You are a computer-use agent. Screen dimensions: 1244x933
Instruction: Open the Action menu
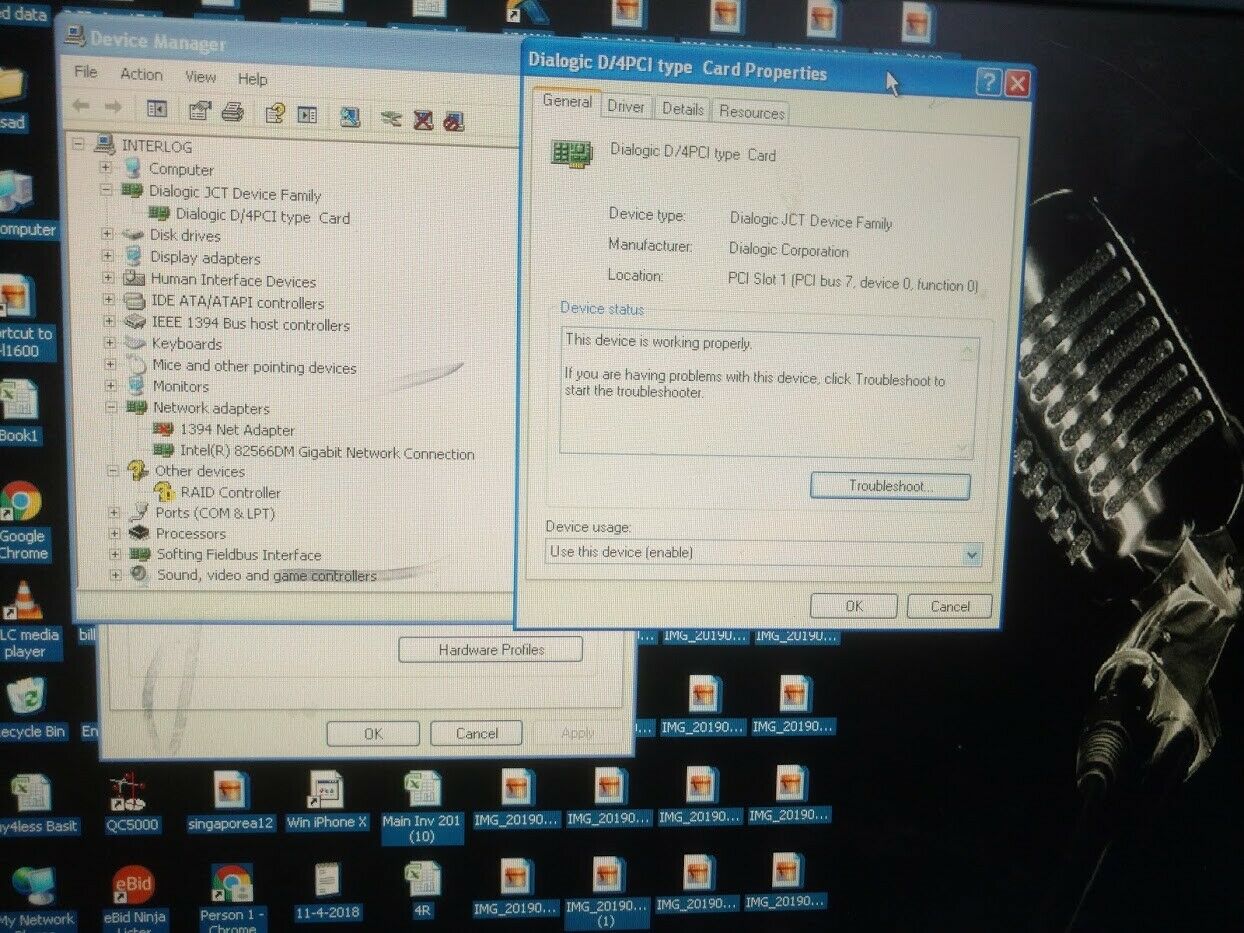pos(141,74)
